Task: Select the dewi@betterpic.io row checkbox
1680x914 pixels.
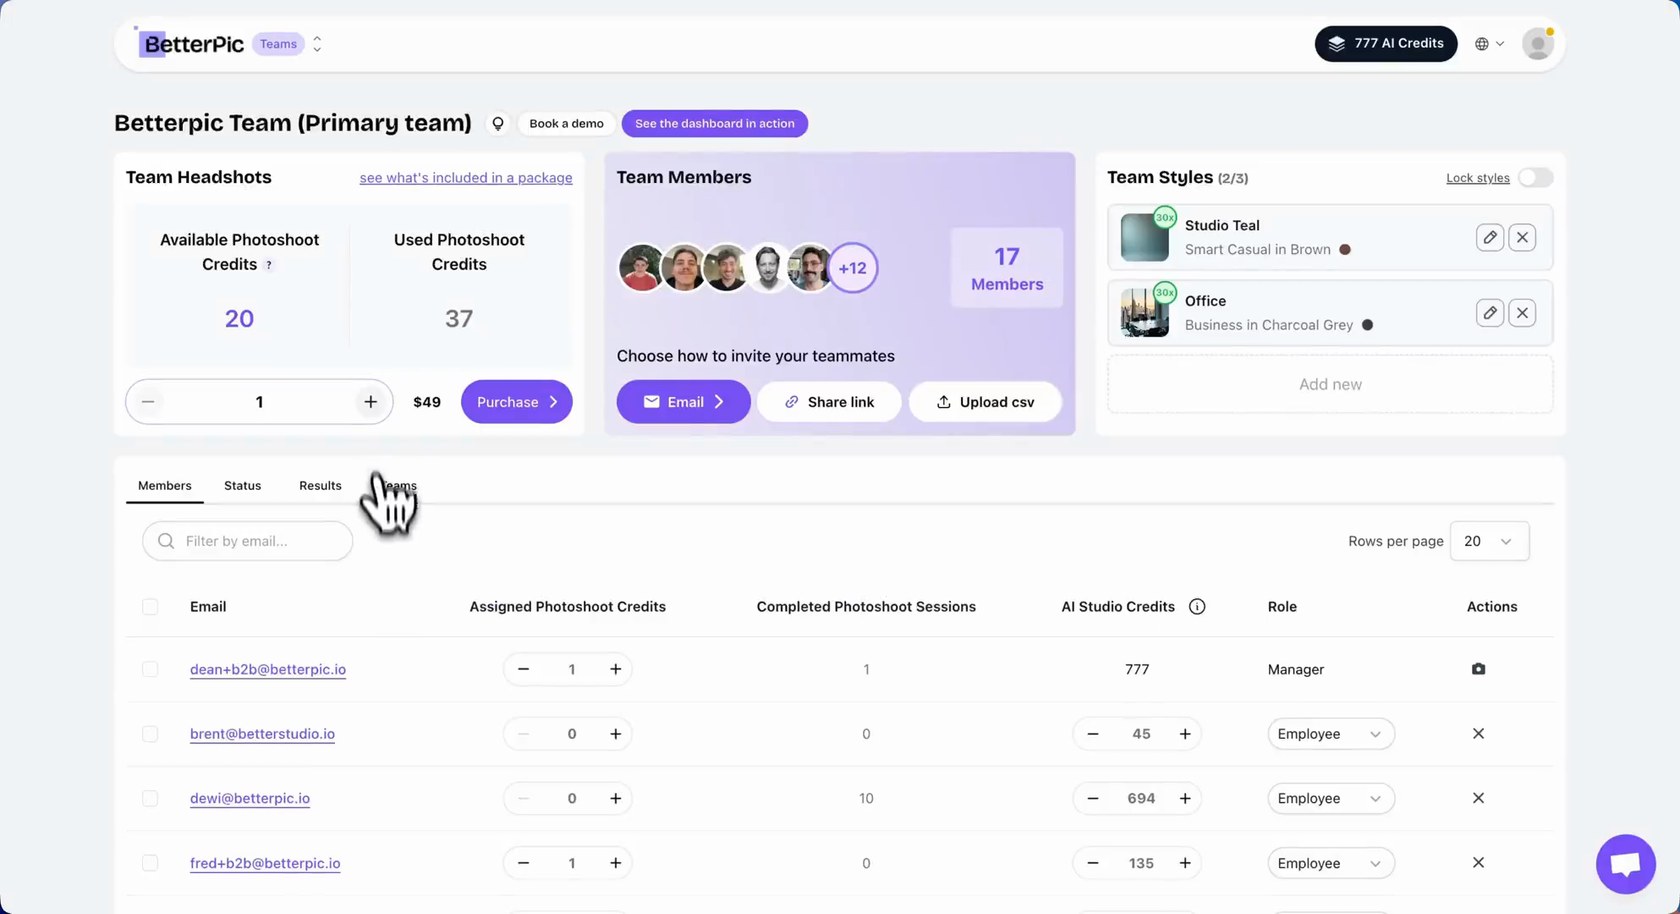Action: 150,798
